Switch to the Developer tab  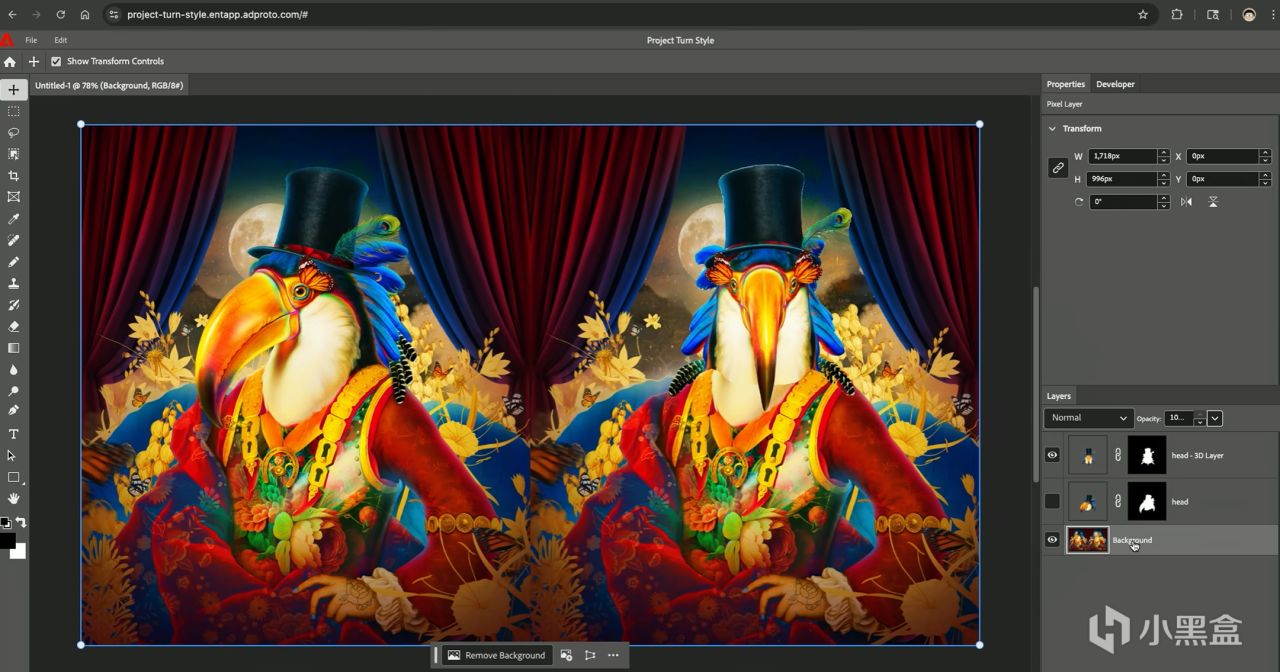(1115, 84)
